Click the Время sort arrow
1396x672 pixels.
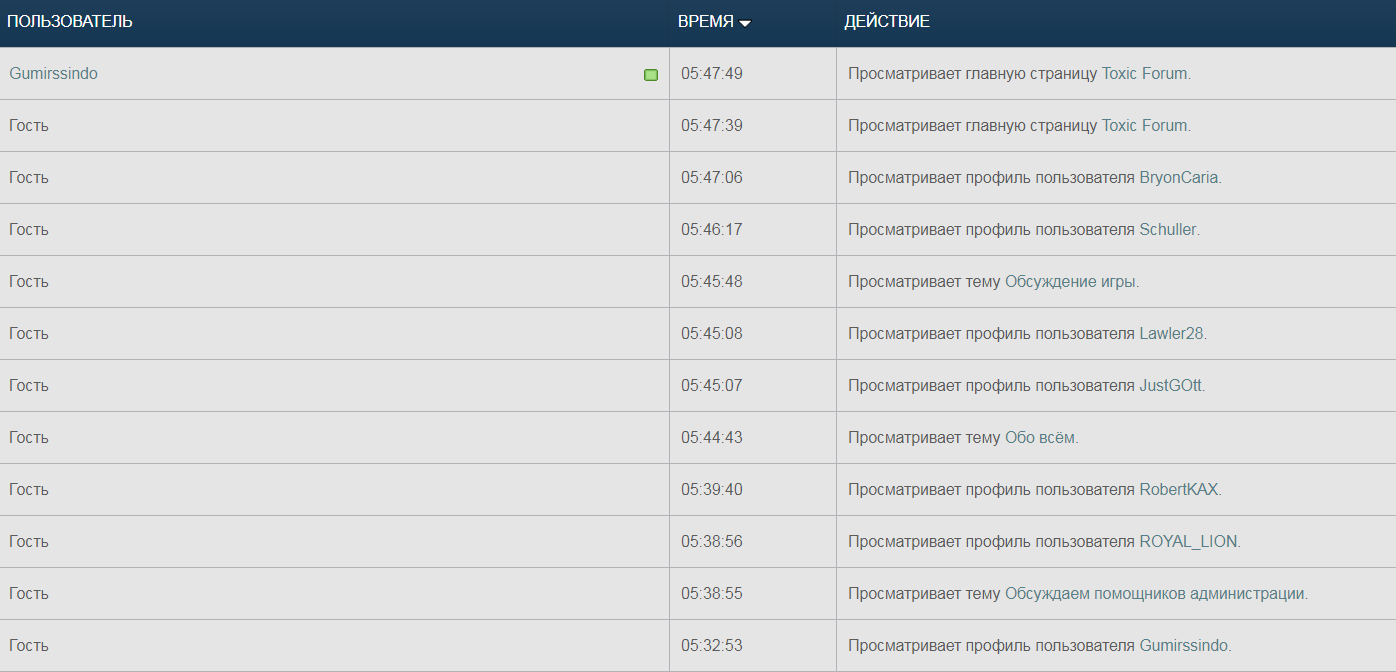coord(745,23)
